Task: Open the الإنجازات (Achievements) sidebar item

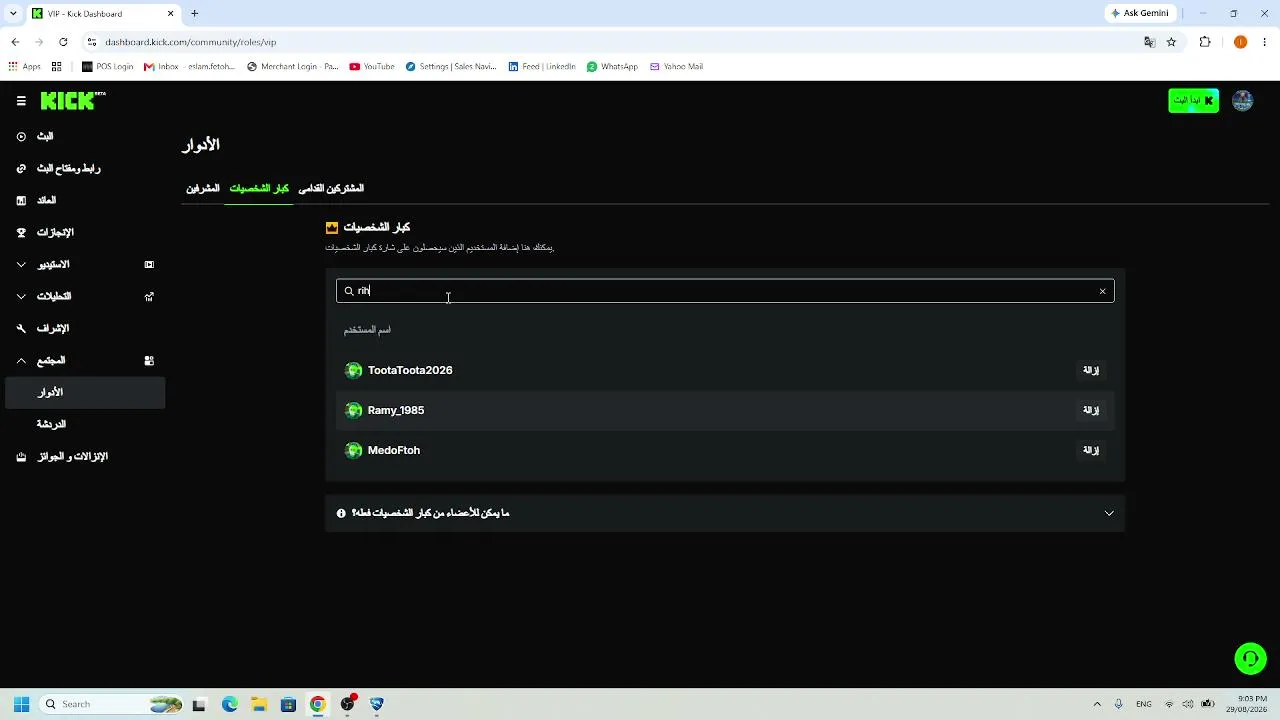Action: pos(85,232)
